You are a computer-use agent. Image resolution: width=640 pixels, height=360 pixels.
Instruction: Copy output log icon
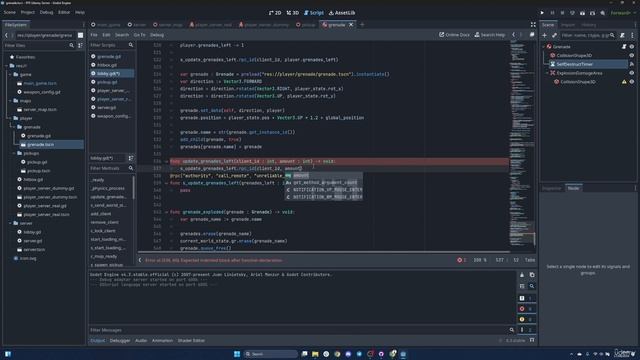532,275
